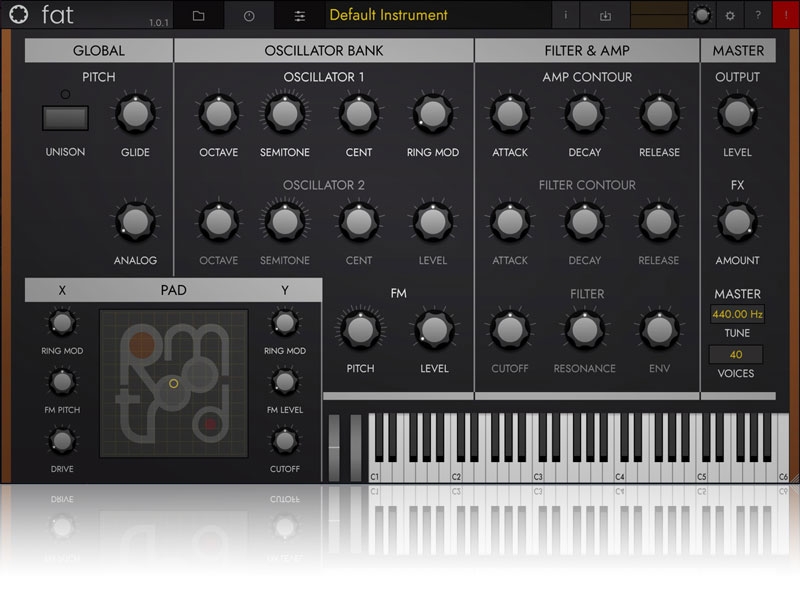Click the yellow cursor in XY pad
The image size is (800, 615).
173,383
